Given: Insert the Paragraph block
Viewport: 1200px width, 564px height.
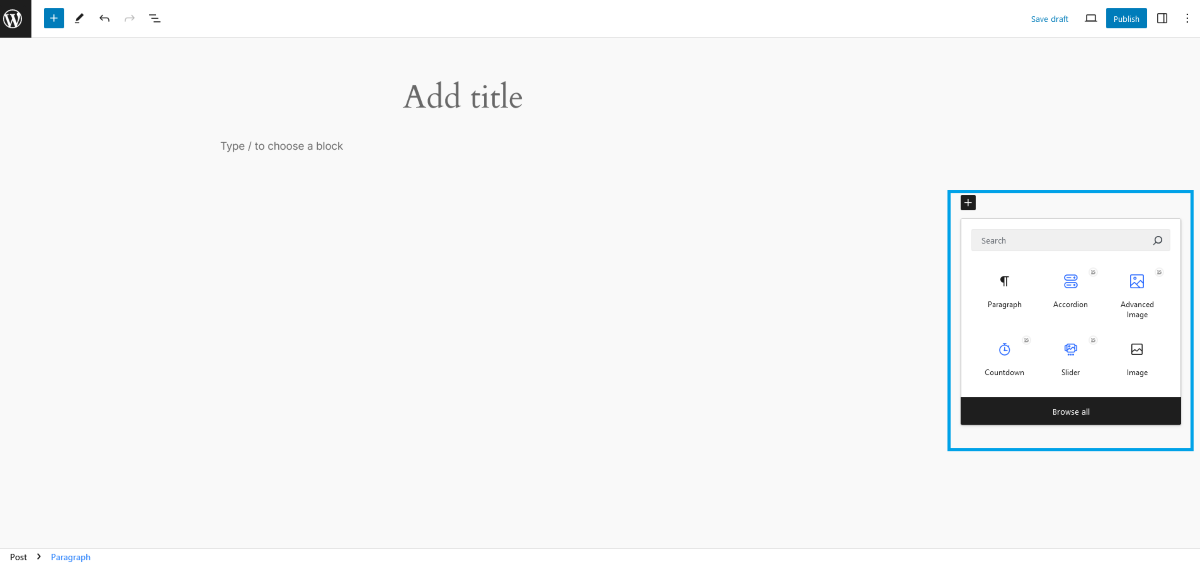Looking at the screenshot, I should [1004, 291].
